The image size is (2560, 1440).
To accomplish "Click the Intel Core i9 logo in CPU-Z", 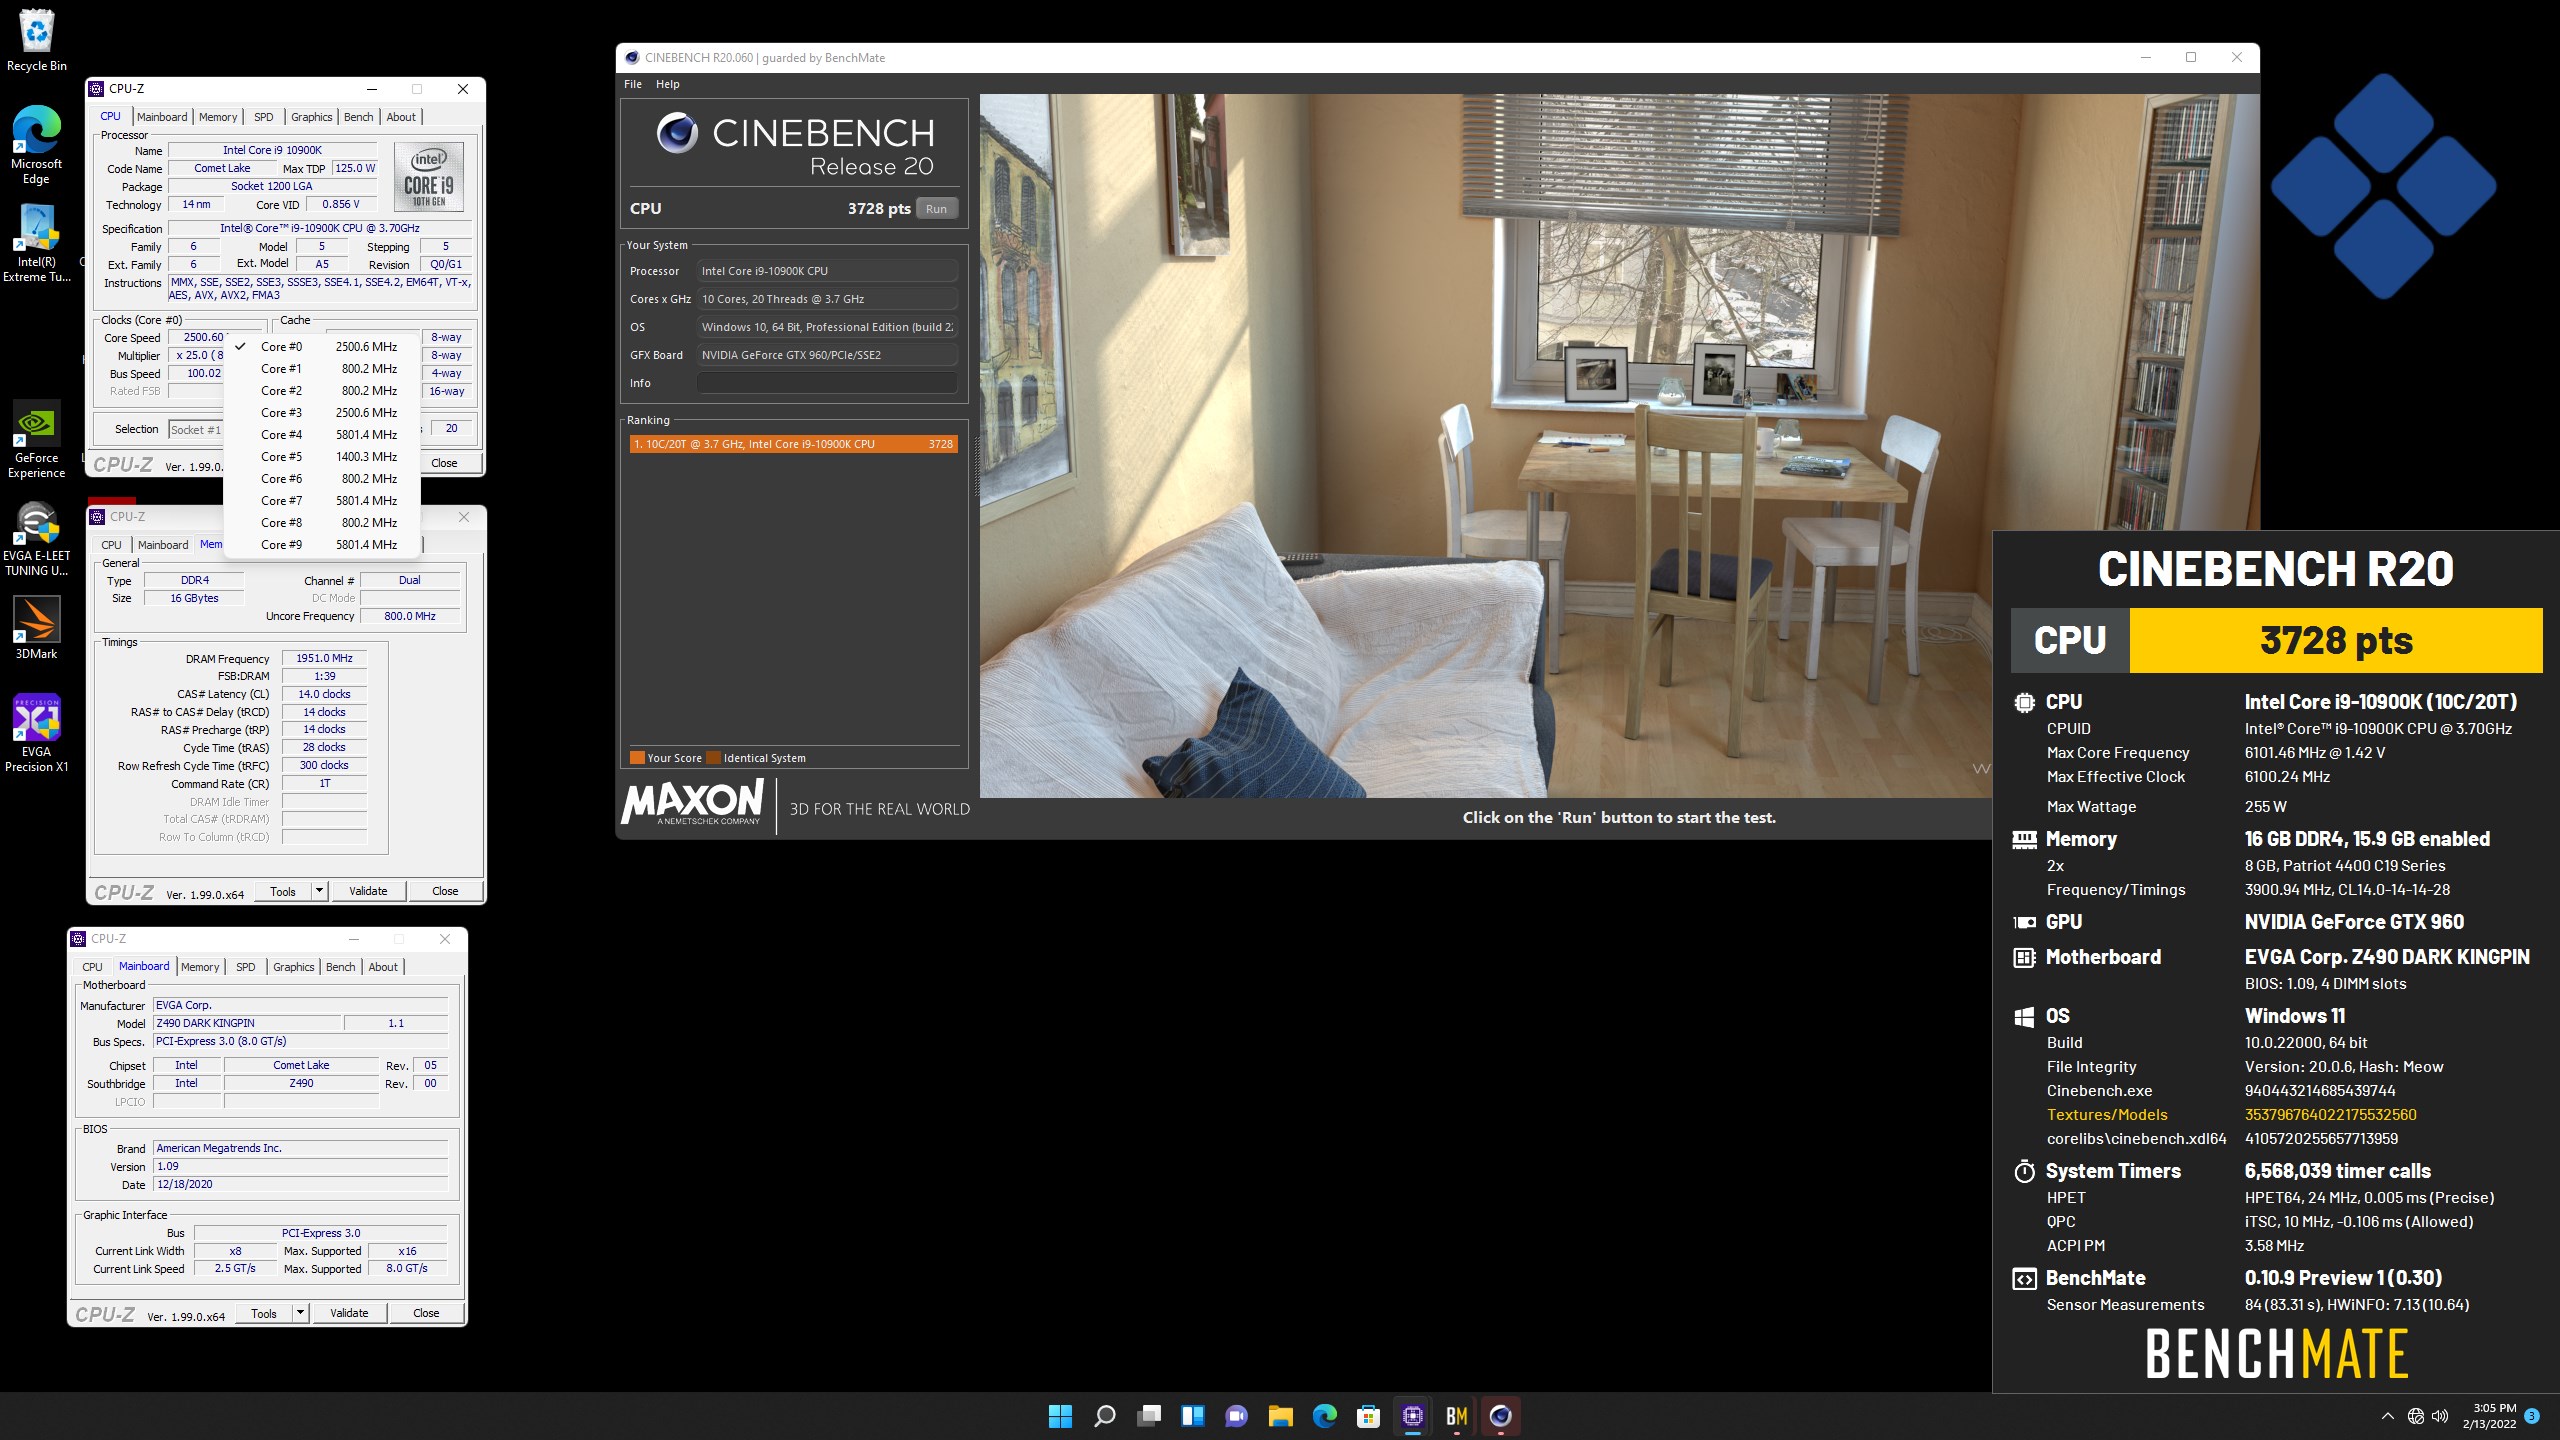I will click(429, 177).
